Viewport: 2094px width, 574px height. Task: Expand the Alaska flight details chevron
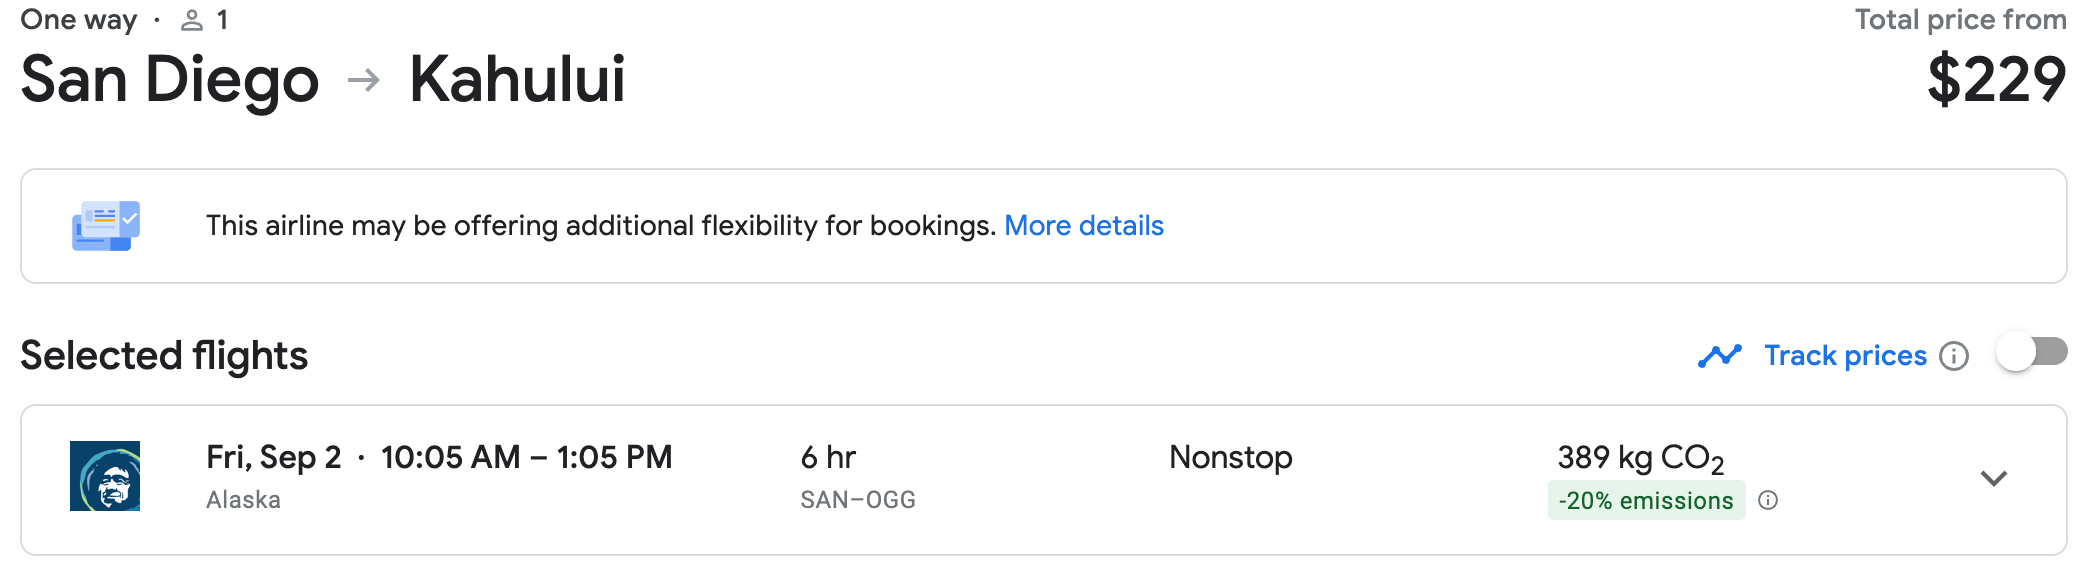(1994, 478)
